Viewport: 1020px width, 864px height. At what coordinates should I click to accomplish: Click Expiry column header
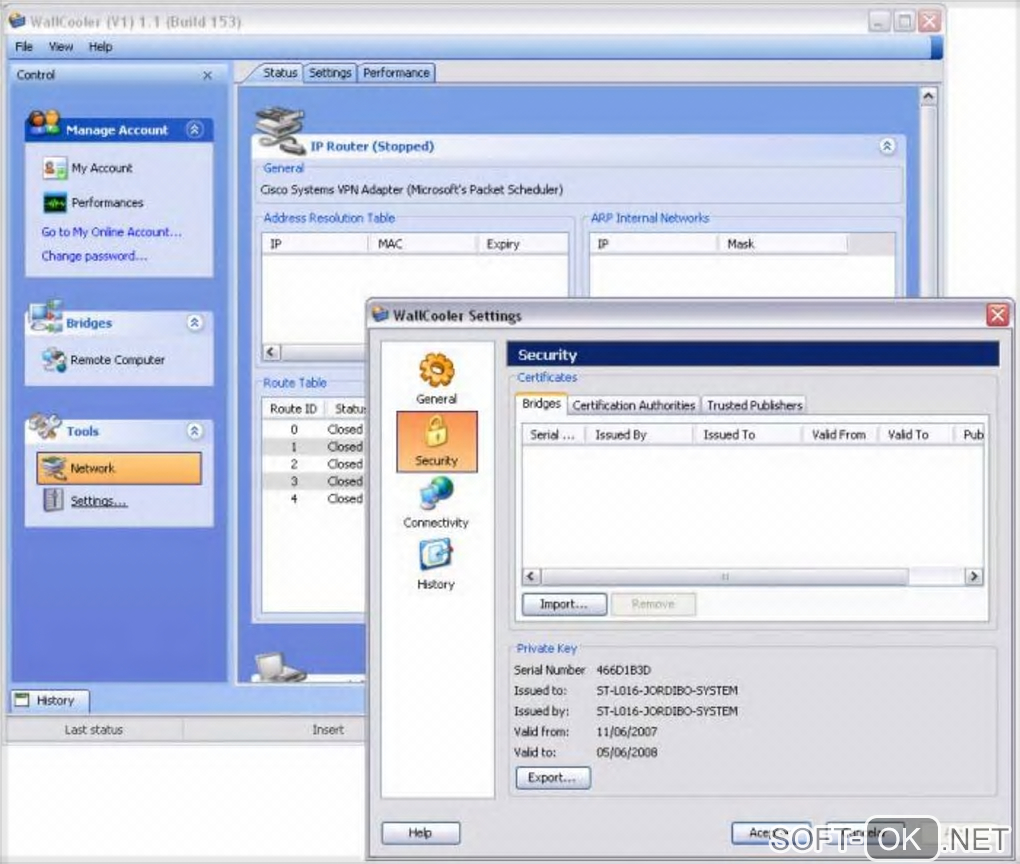click(x=523, y=244)
